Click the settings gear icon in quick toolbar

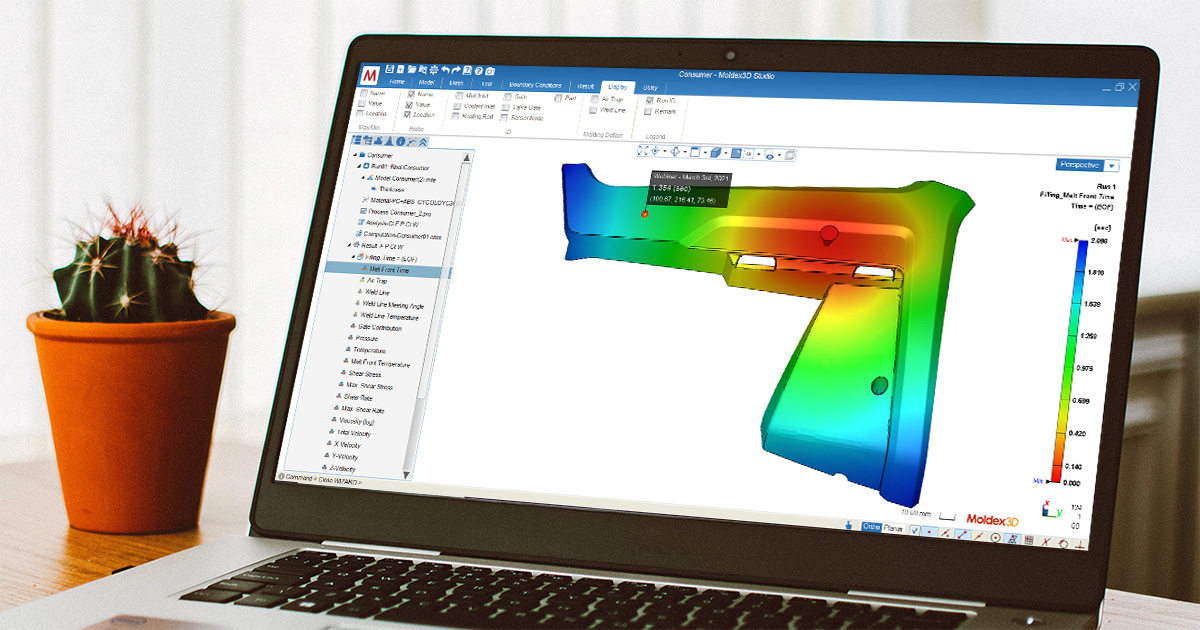pos(434,70)
